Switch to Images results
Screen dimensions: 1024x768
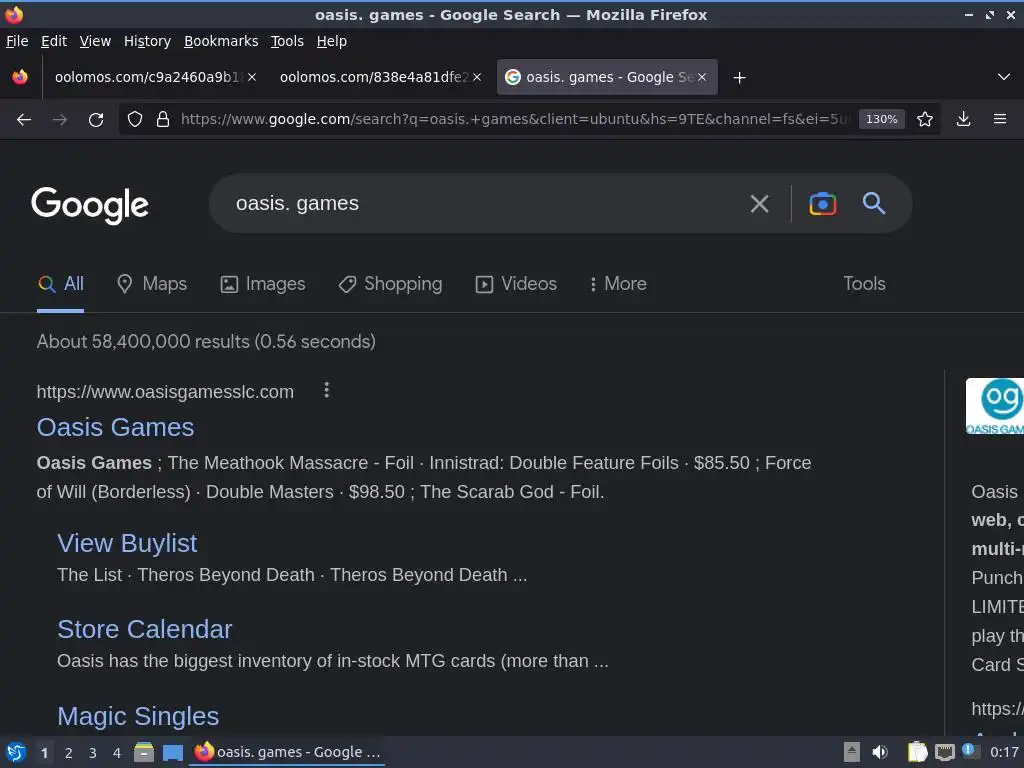pos(263,284)
